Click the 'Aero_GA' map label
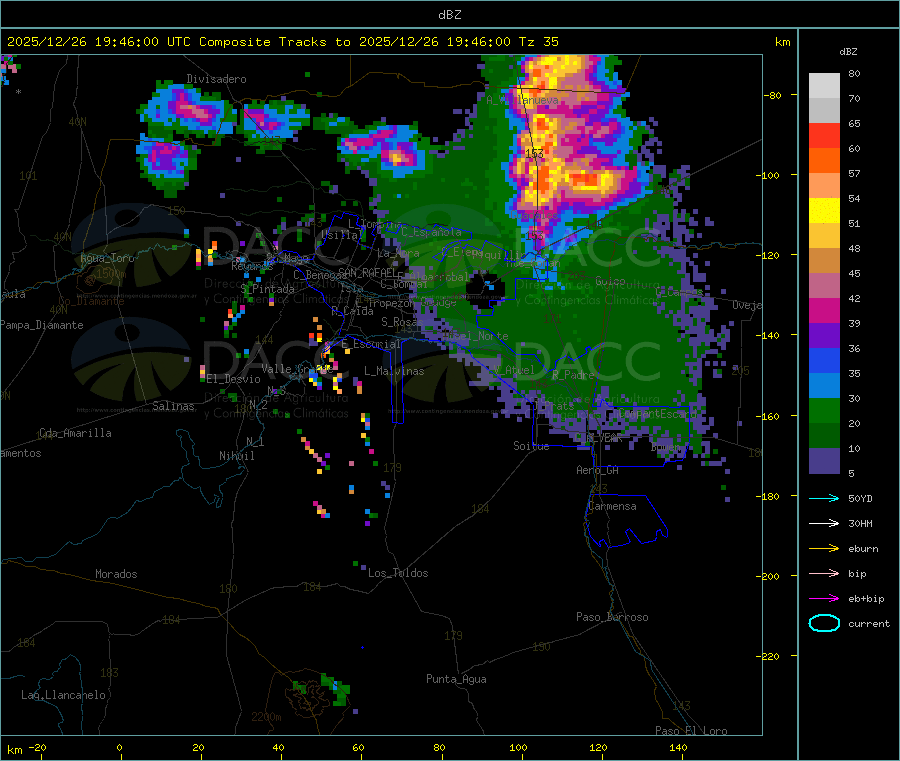The image size is (900, 761). pos(597,471)
